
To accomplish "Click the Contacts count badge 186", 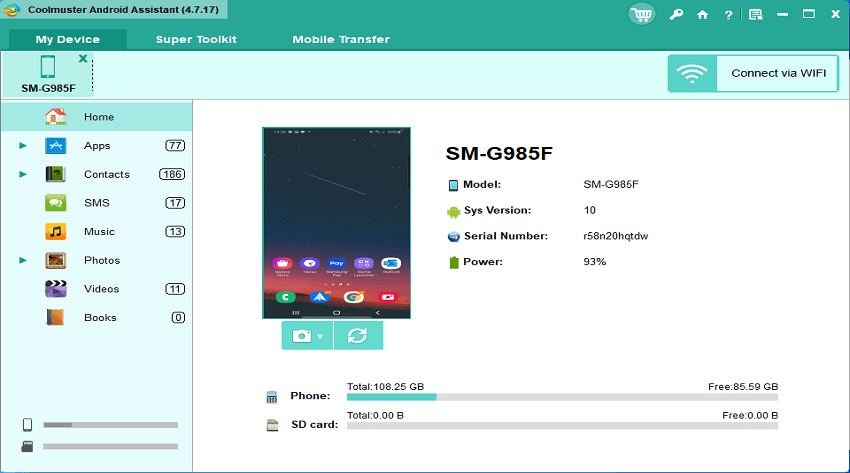I will point(172,174).
